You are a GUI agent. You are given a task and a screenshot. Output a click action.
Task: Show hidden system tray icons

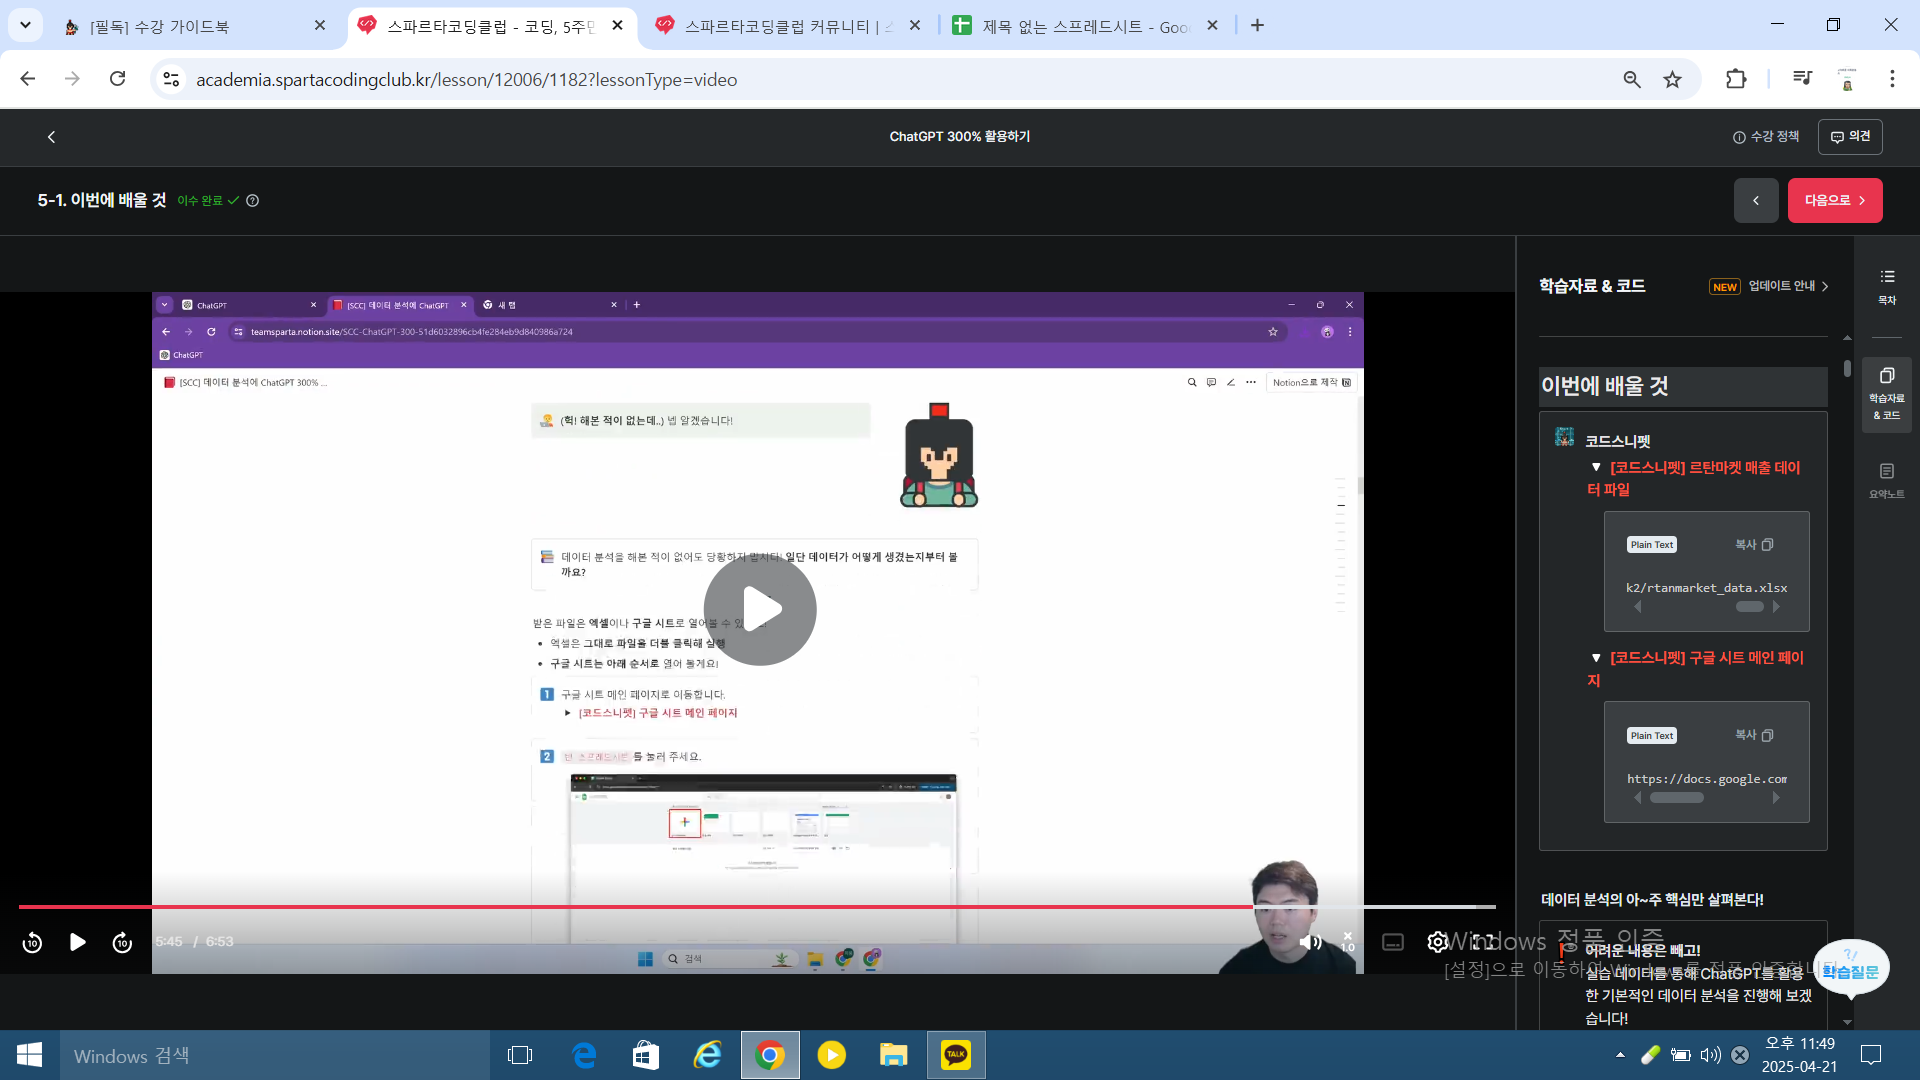coord(1620,1055)
